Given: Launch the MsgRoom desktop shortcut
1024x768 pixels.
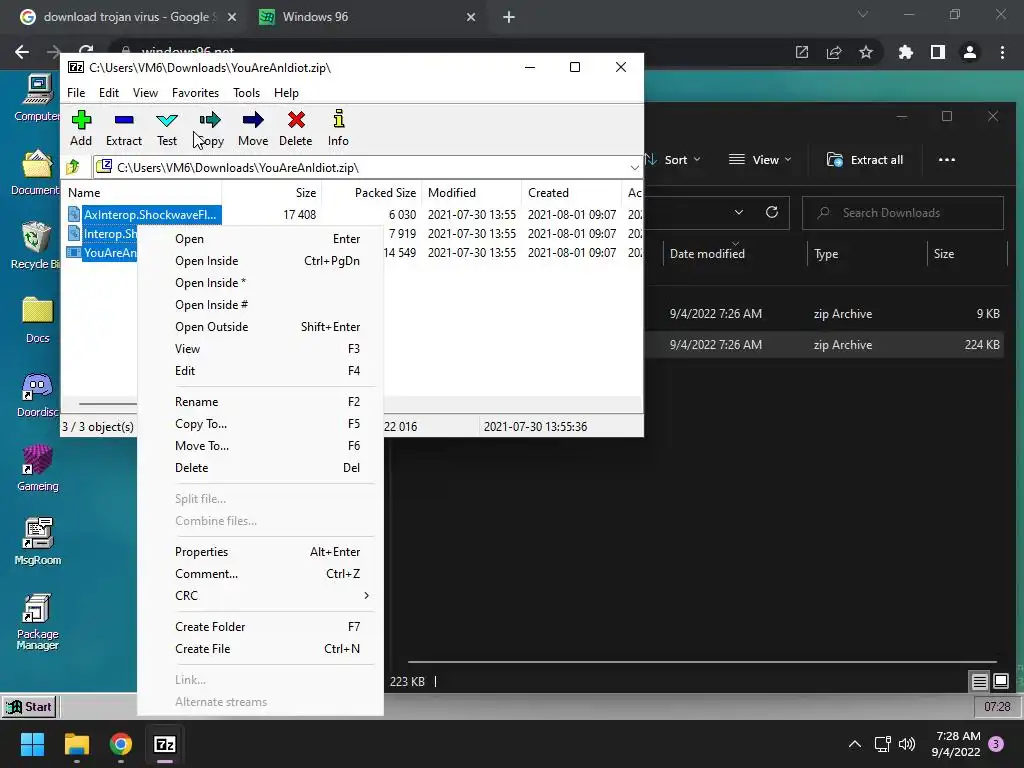Looking at the screenshot, I should [x=37, y=542].
